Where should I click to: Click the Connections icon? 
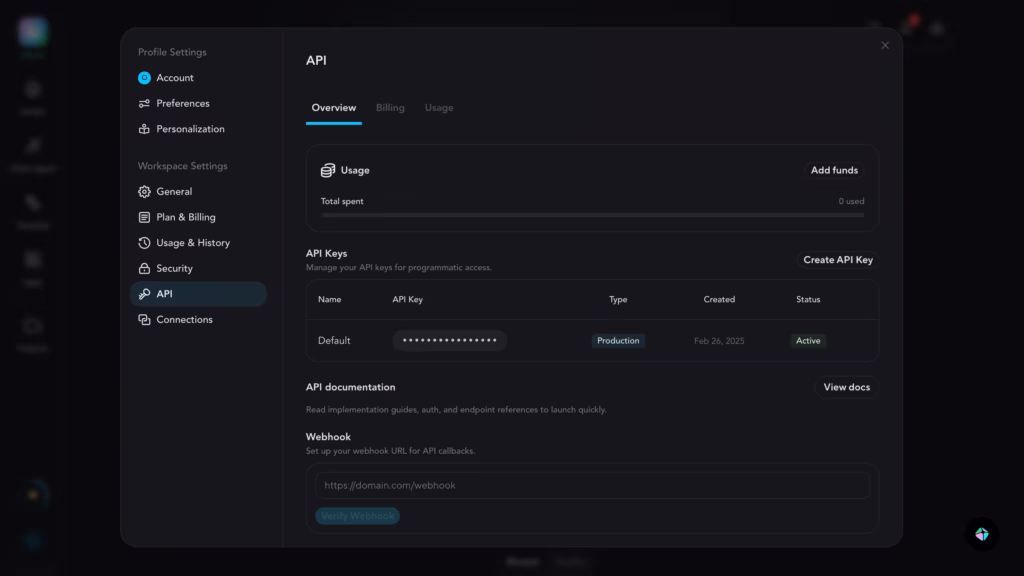click(x=144, y=320)
